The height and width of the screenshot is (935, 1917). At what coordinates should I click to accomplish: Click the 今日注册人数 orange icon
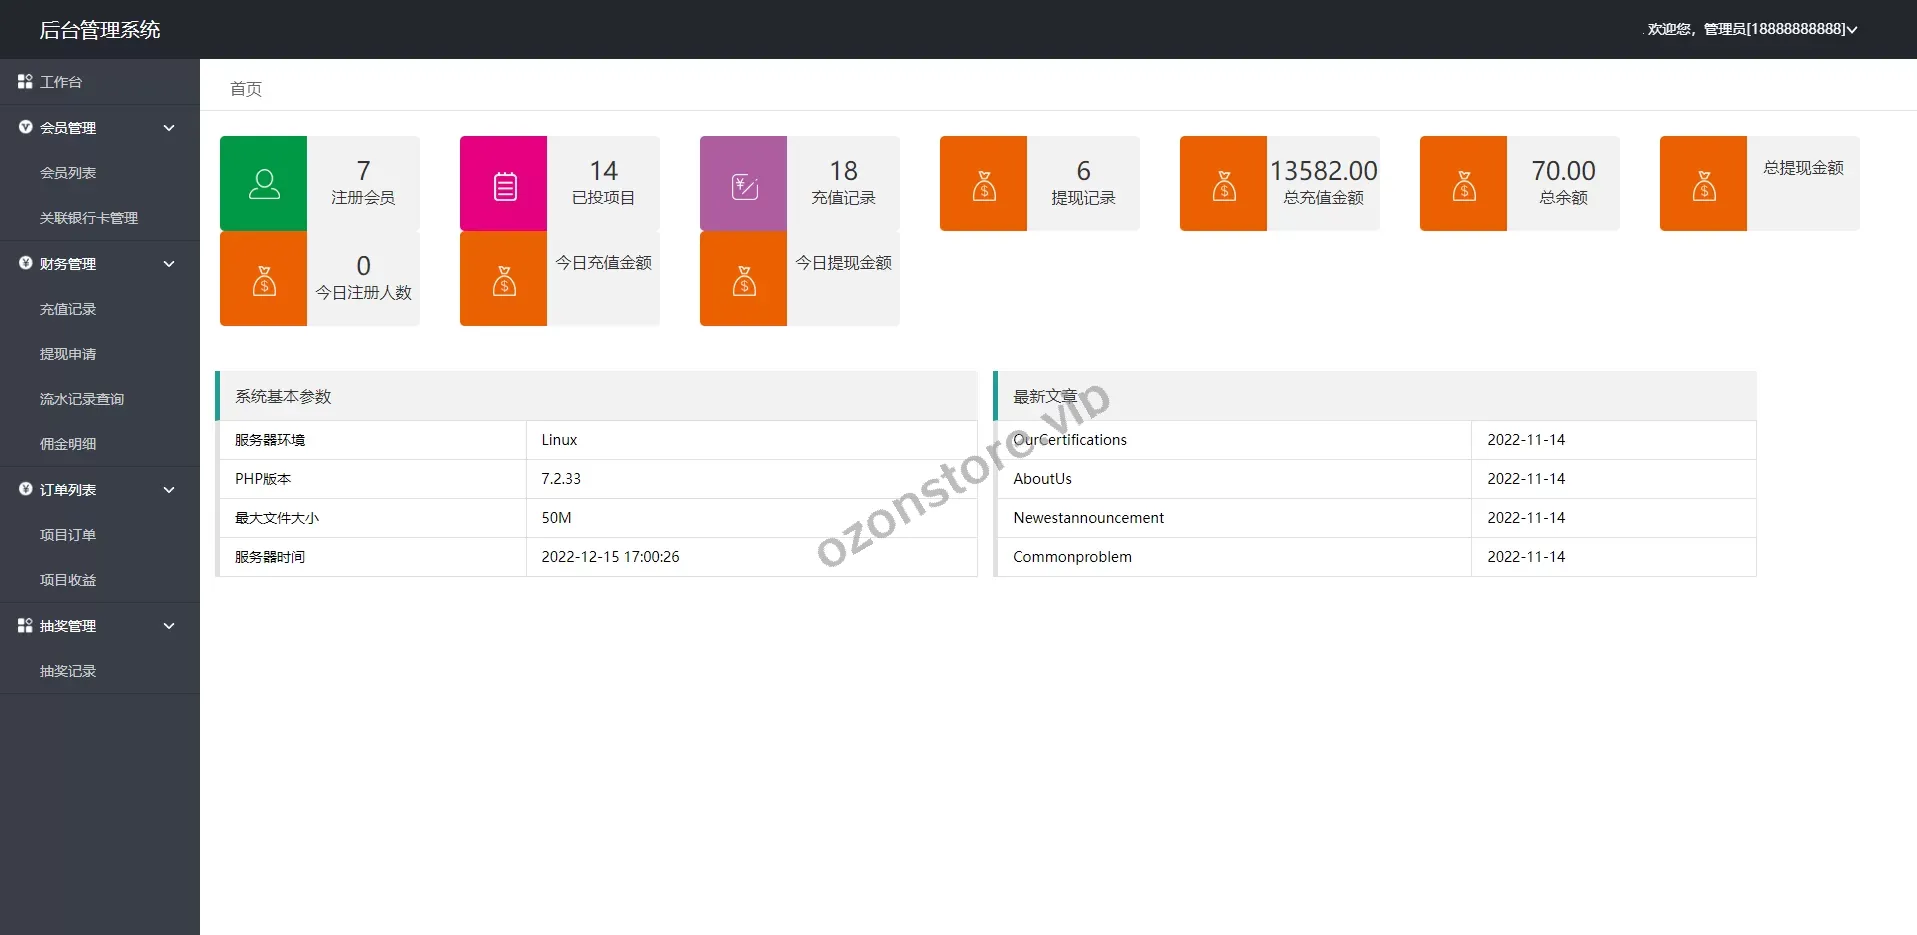pos(264,281)
